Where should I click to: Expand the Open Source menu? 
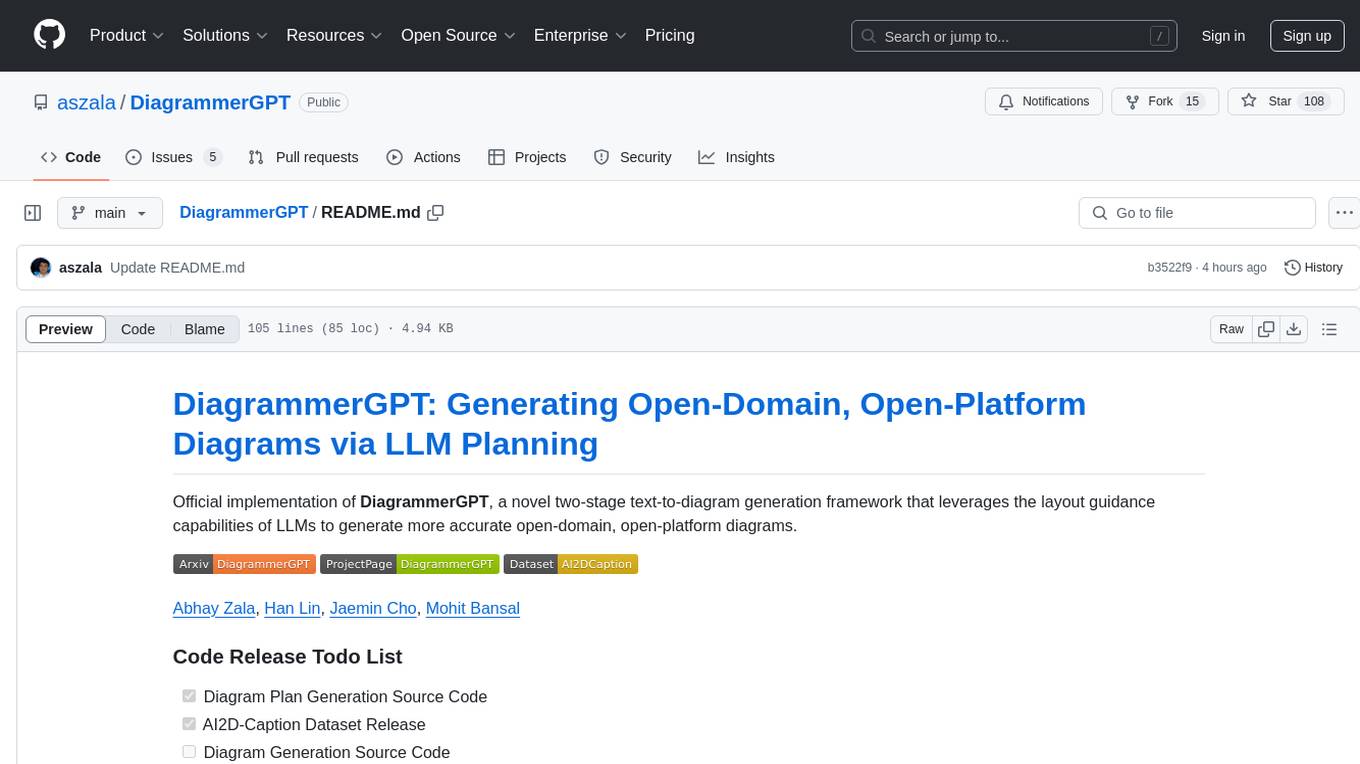tap(458, 35)
